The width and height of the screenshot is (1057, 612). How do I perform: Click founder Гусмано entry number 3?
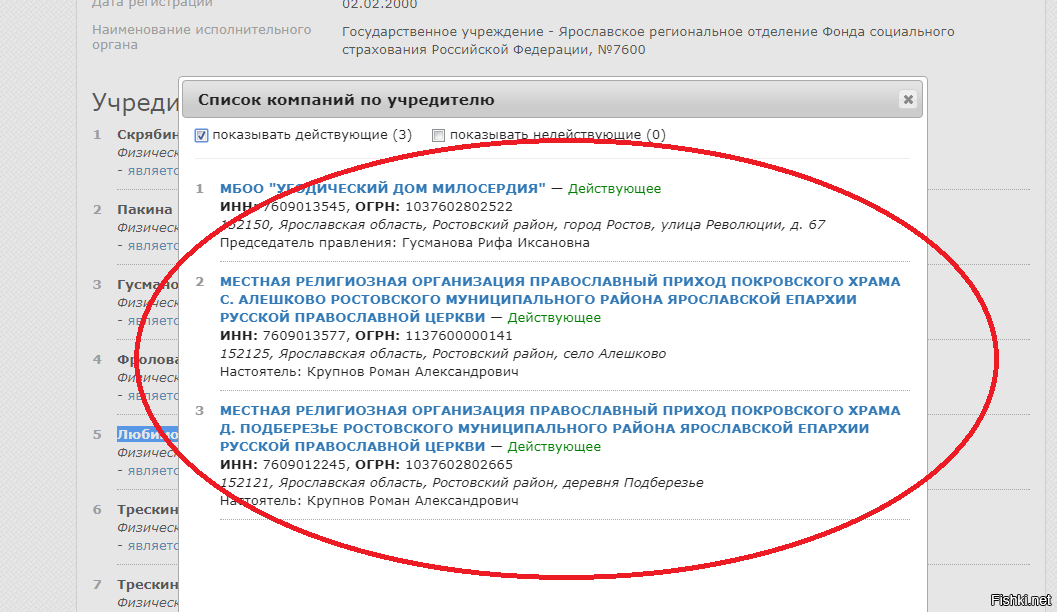click(x=148, y=285)
